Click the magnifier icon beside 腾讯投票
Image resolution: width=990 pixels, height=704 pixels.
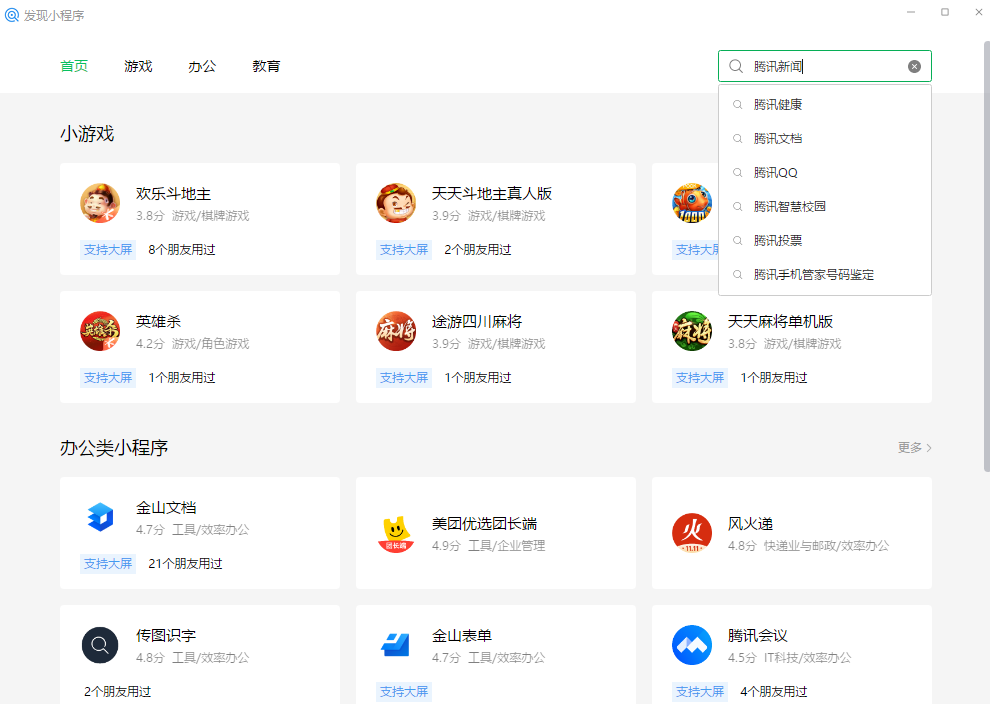click(737, 241)
